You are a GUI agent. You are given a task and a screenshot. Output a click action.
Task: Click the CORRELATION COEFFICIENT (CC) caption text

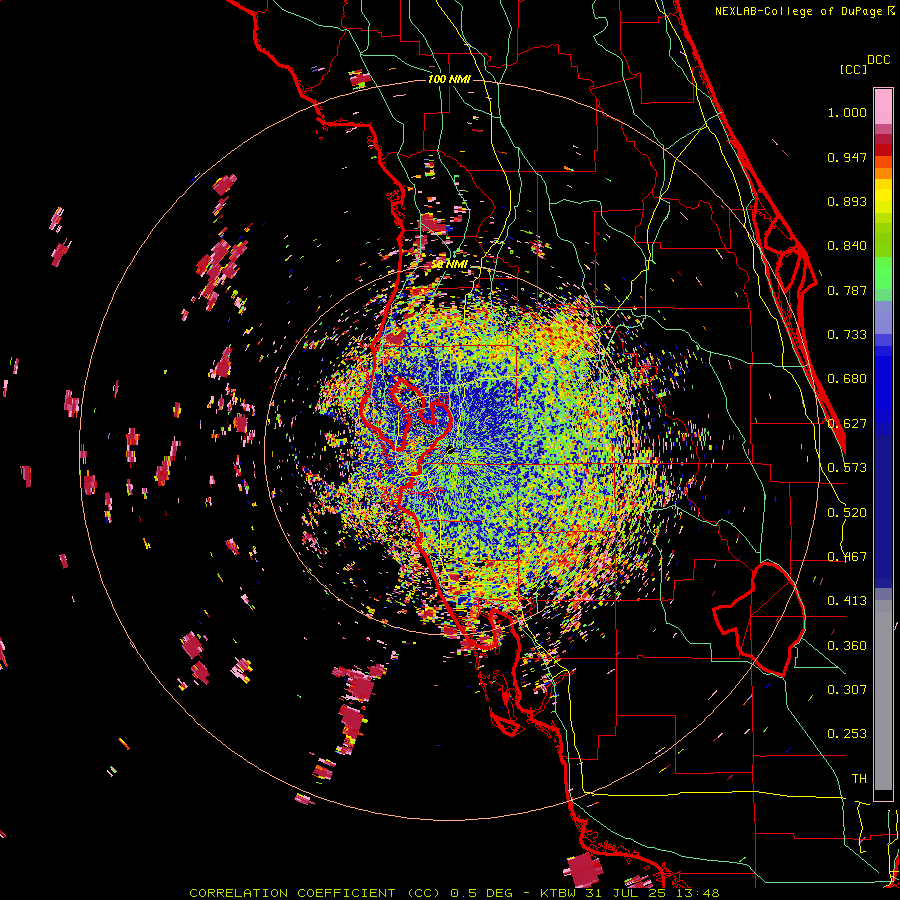(x=316, y=893)
